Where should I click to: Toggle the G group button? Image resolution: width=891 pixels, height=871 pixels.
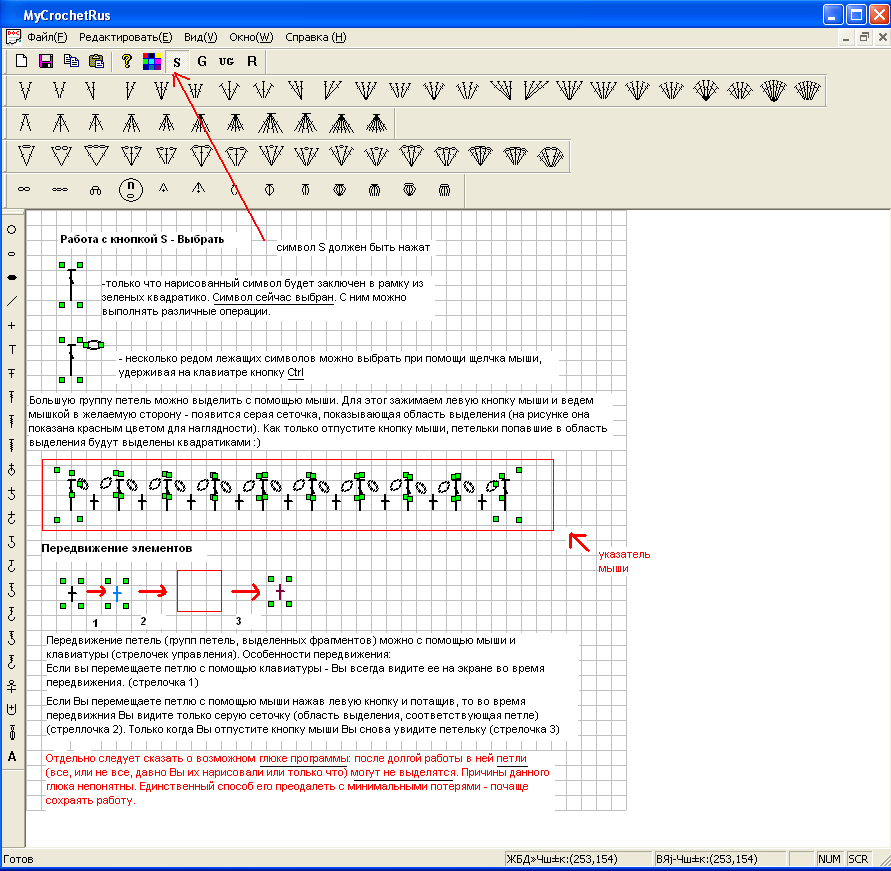(202, 61)
